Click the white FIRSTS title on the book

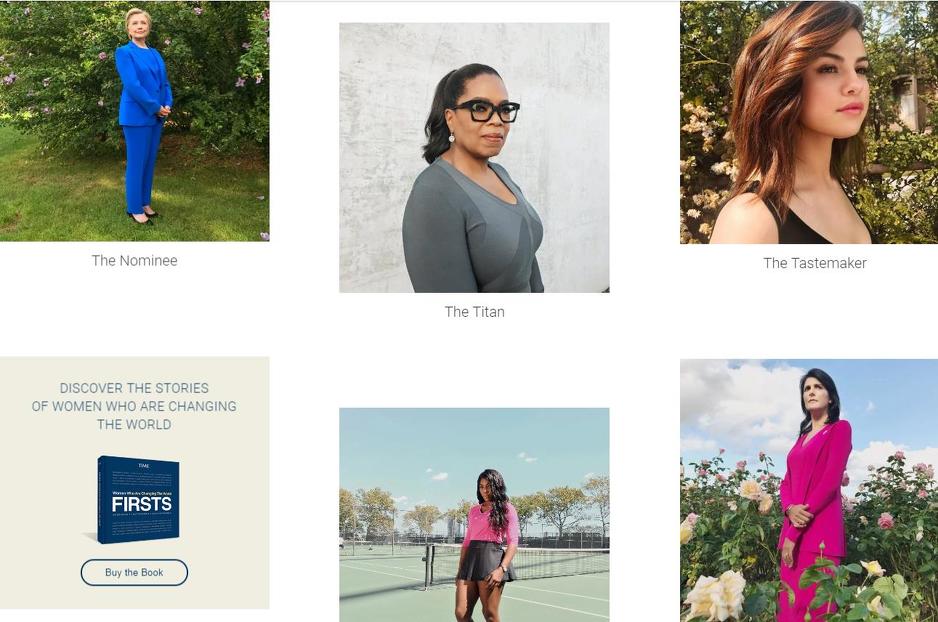pyautogui.click(x=142, y=504)
